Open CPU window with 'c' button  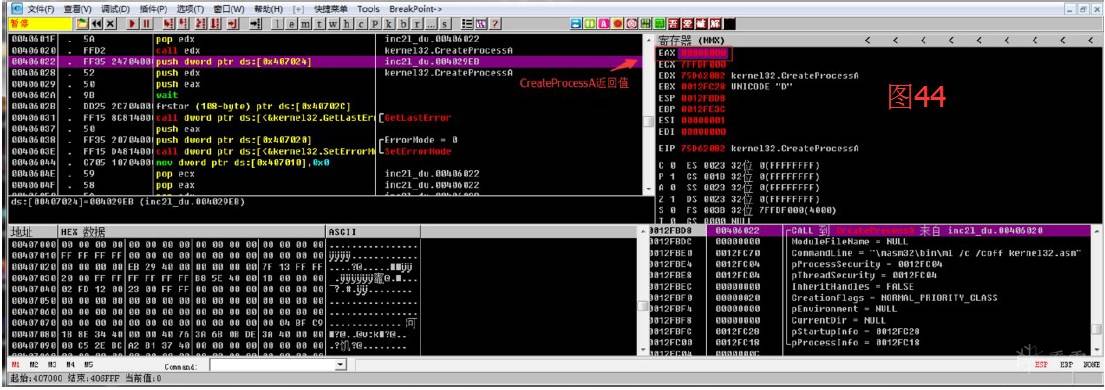[x=360, y=23]
